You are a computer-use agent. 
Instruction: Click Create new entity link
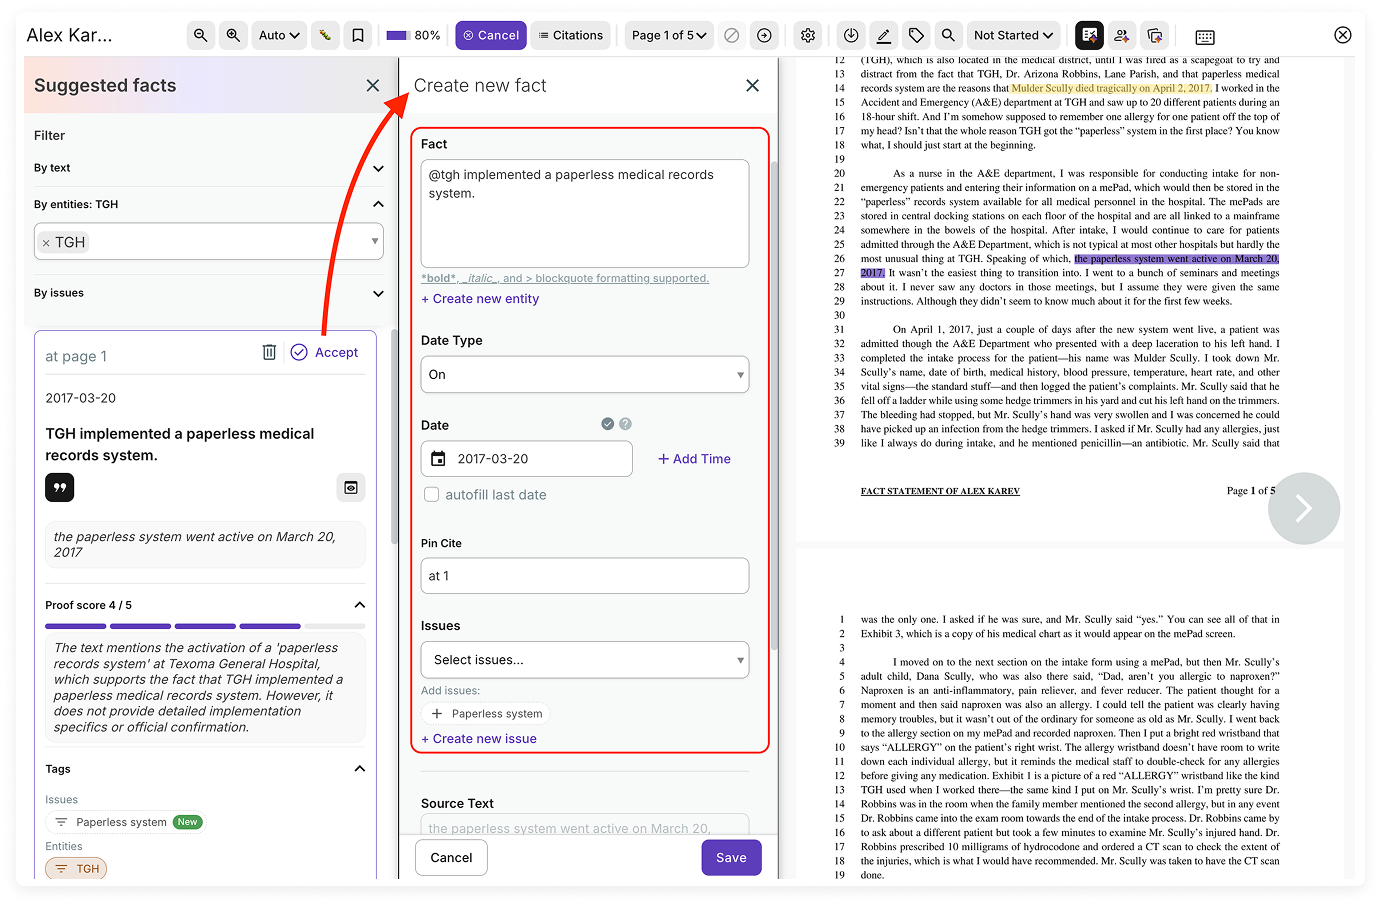[x=480, y=299]
